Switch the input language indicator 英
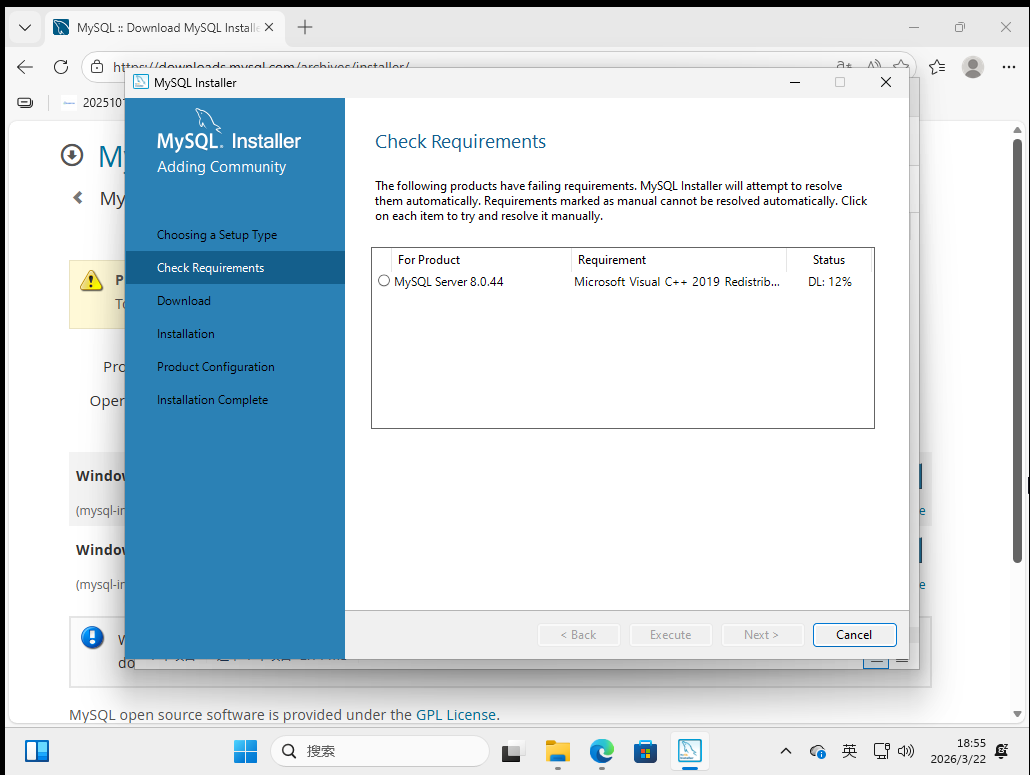1030x775 pixels. [x=849, y=751]
